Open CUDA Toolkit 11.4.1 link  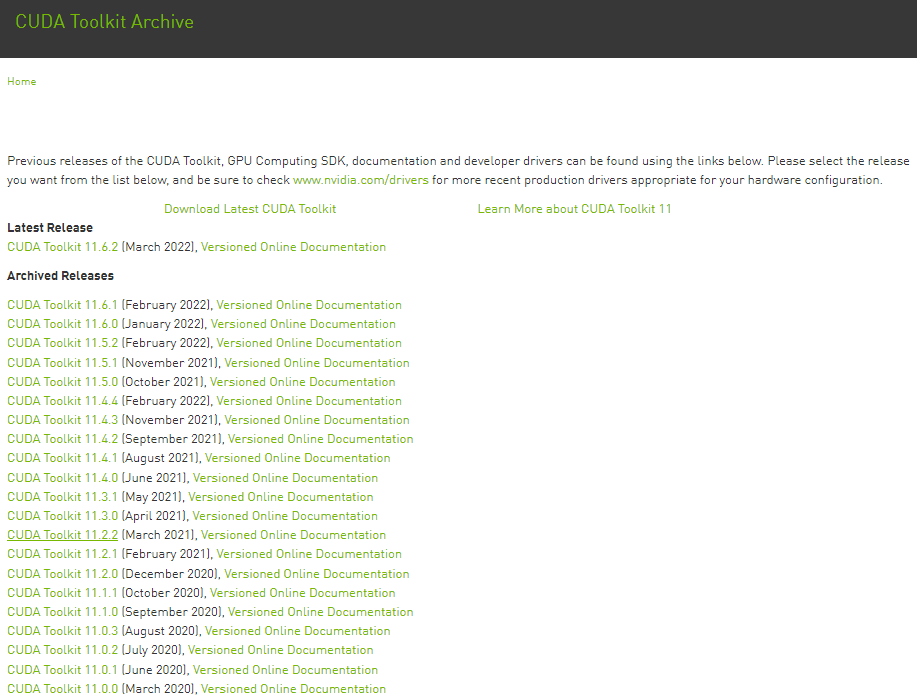click(x=63, y=458)
